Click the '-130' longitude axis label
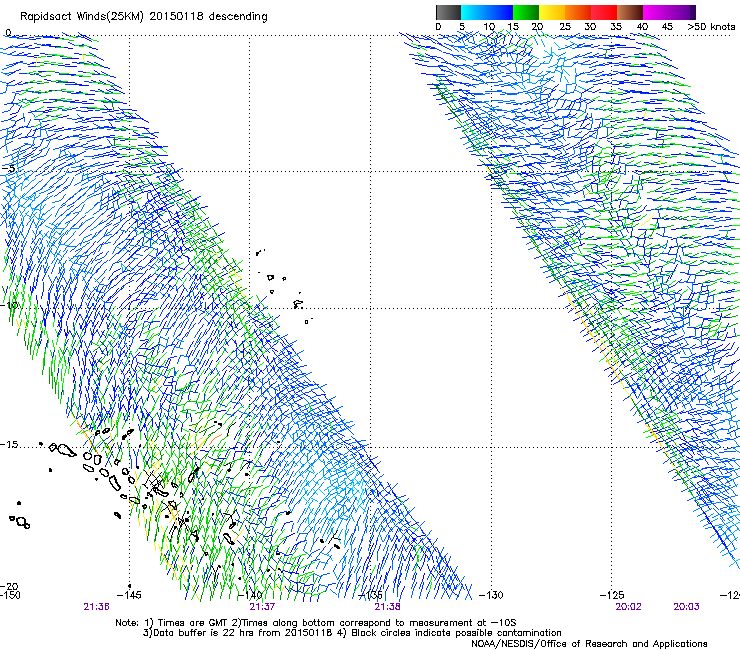Viewport: 740px width, 650px height. coord(491,595)
